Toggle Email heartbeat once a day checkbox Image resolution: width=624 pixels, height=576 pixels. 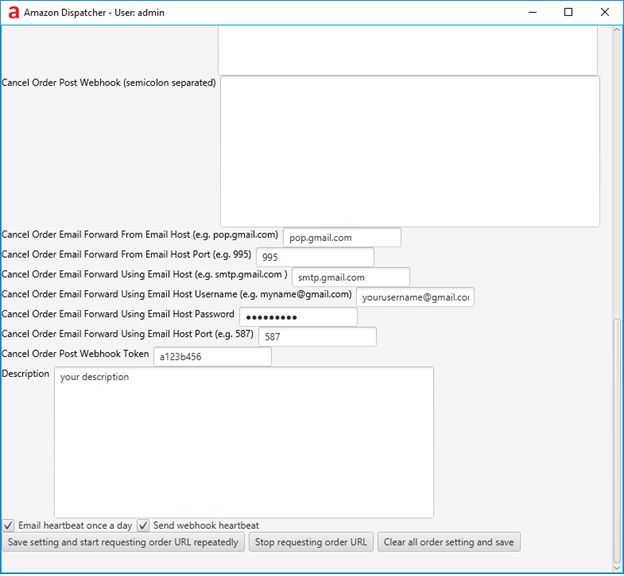coord(8,525)
